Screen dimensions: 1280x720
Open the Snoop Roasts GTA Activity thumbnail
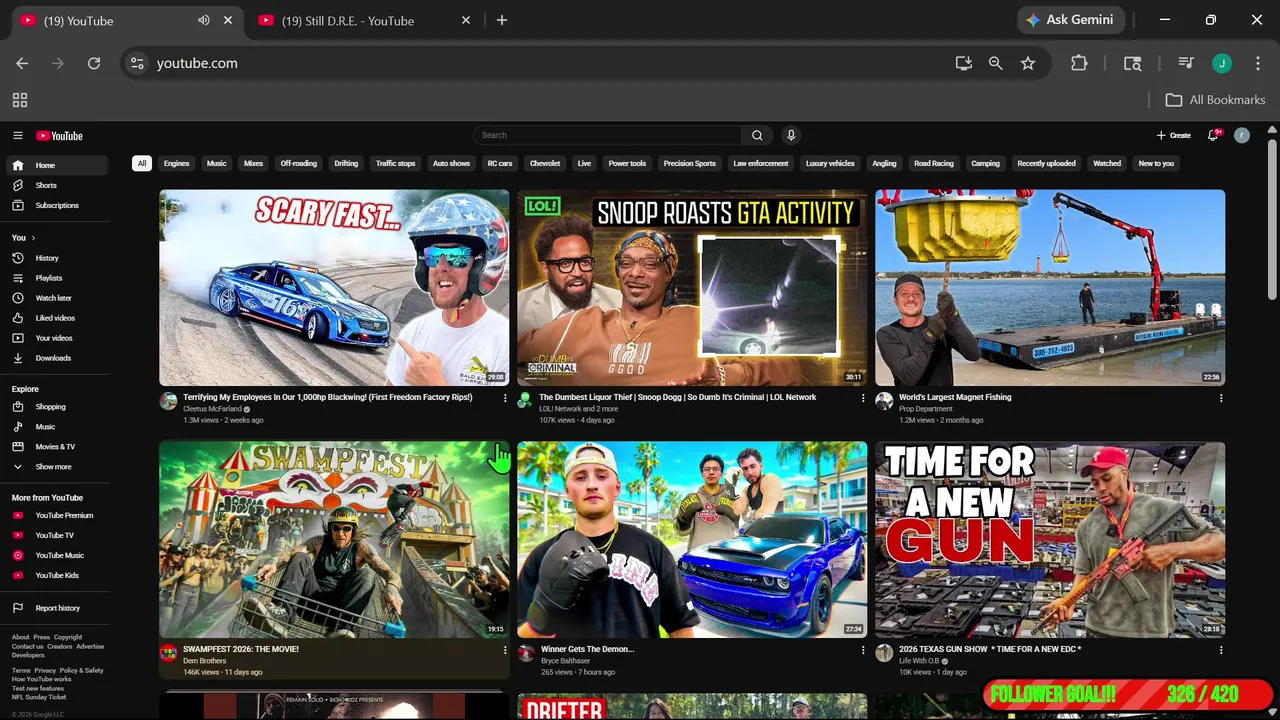pos(692,288)
